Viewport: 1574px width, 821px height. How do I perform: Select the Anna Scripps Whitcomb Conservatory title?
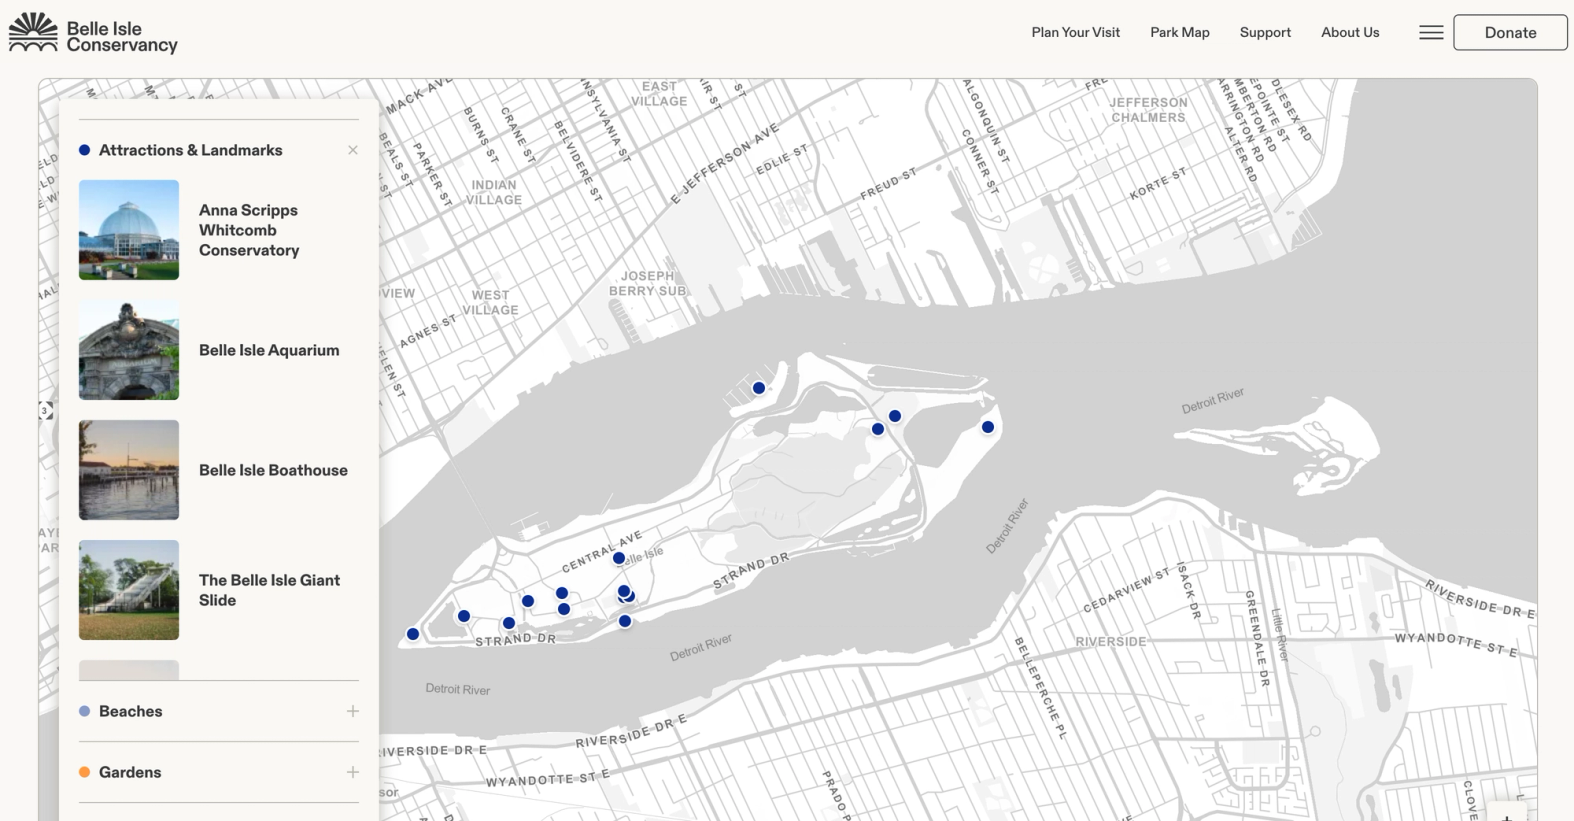point(249,230)
